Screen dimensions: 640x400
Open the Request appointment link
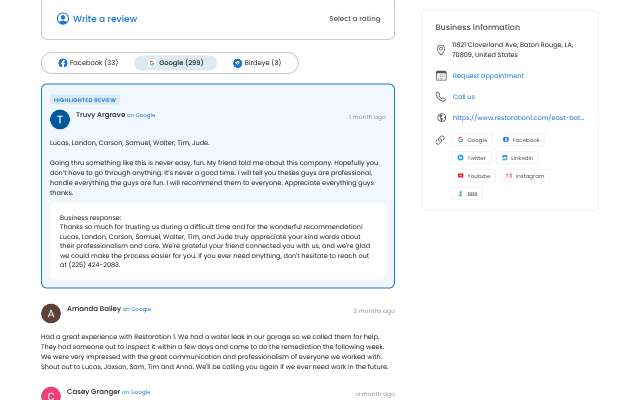(488, 76)
